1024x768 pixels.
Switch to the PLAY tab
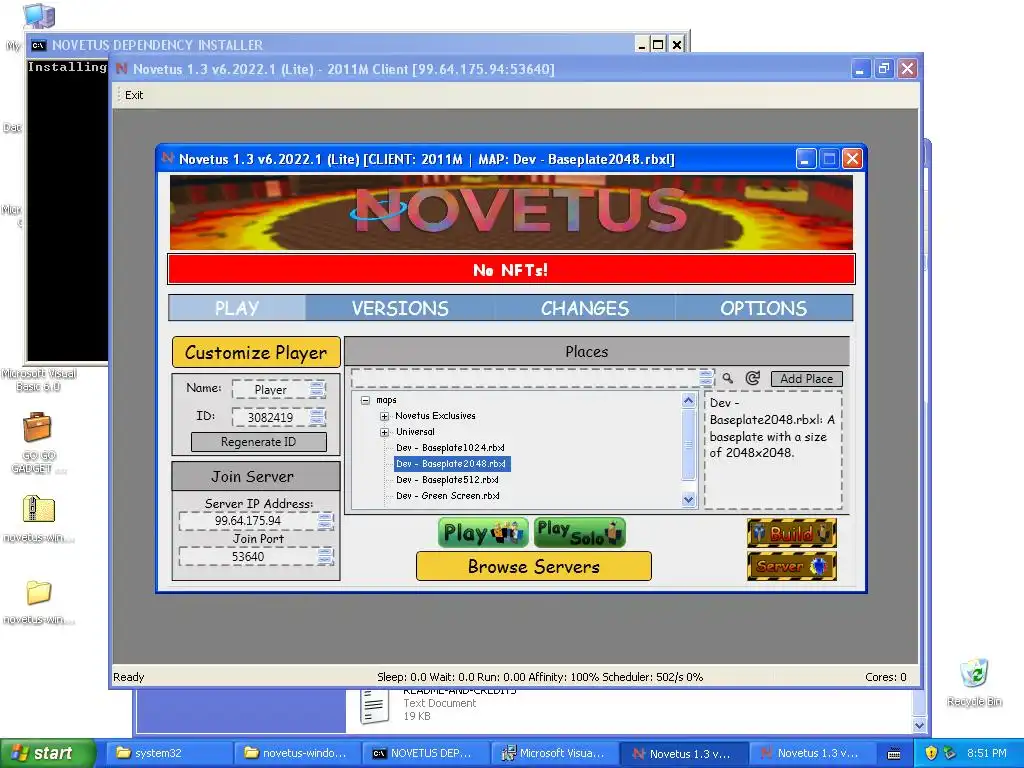(237, 308)
